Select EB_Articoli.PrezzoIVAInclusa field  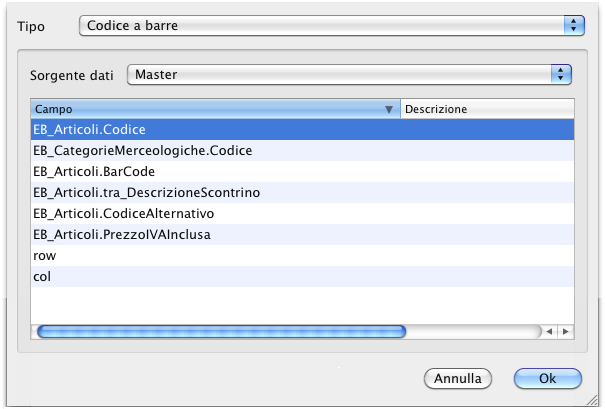point(122,234)
